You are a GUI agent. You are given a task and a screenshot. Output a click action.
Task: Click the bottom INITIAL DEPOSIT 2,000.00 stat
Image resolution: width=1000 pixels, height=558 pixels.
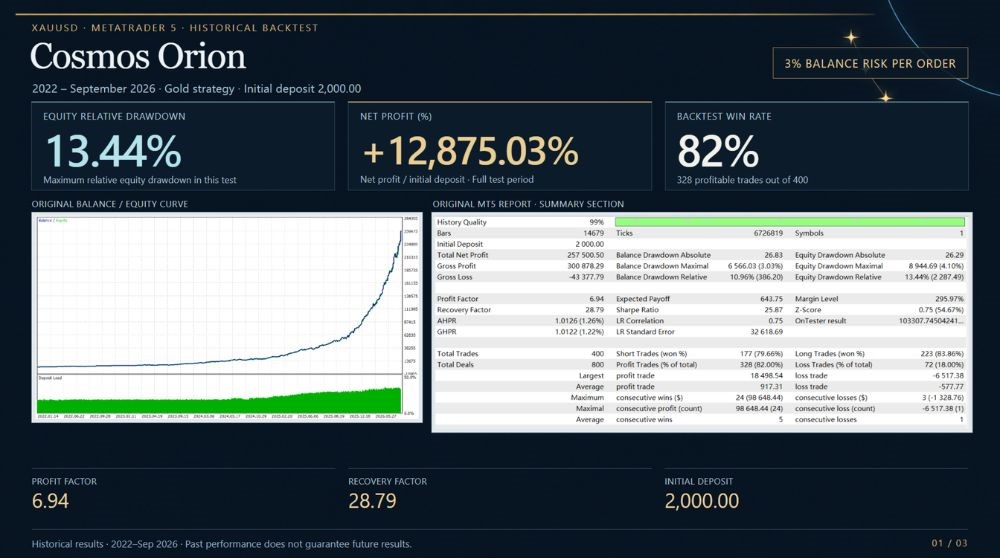pos(702,493)
